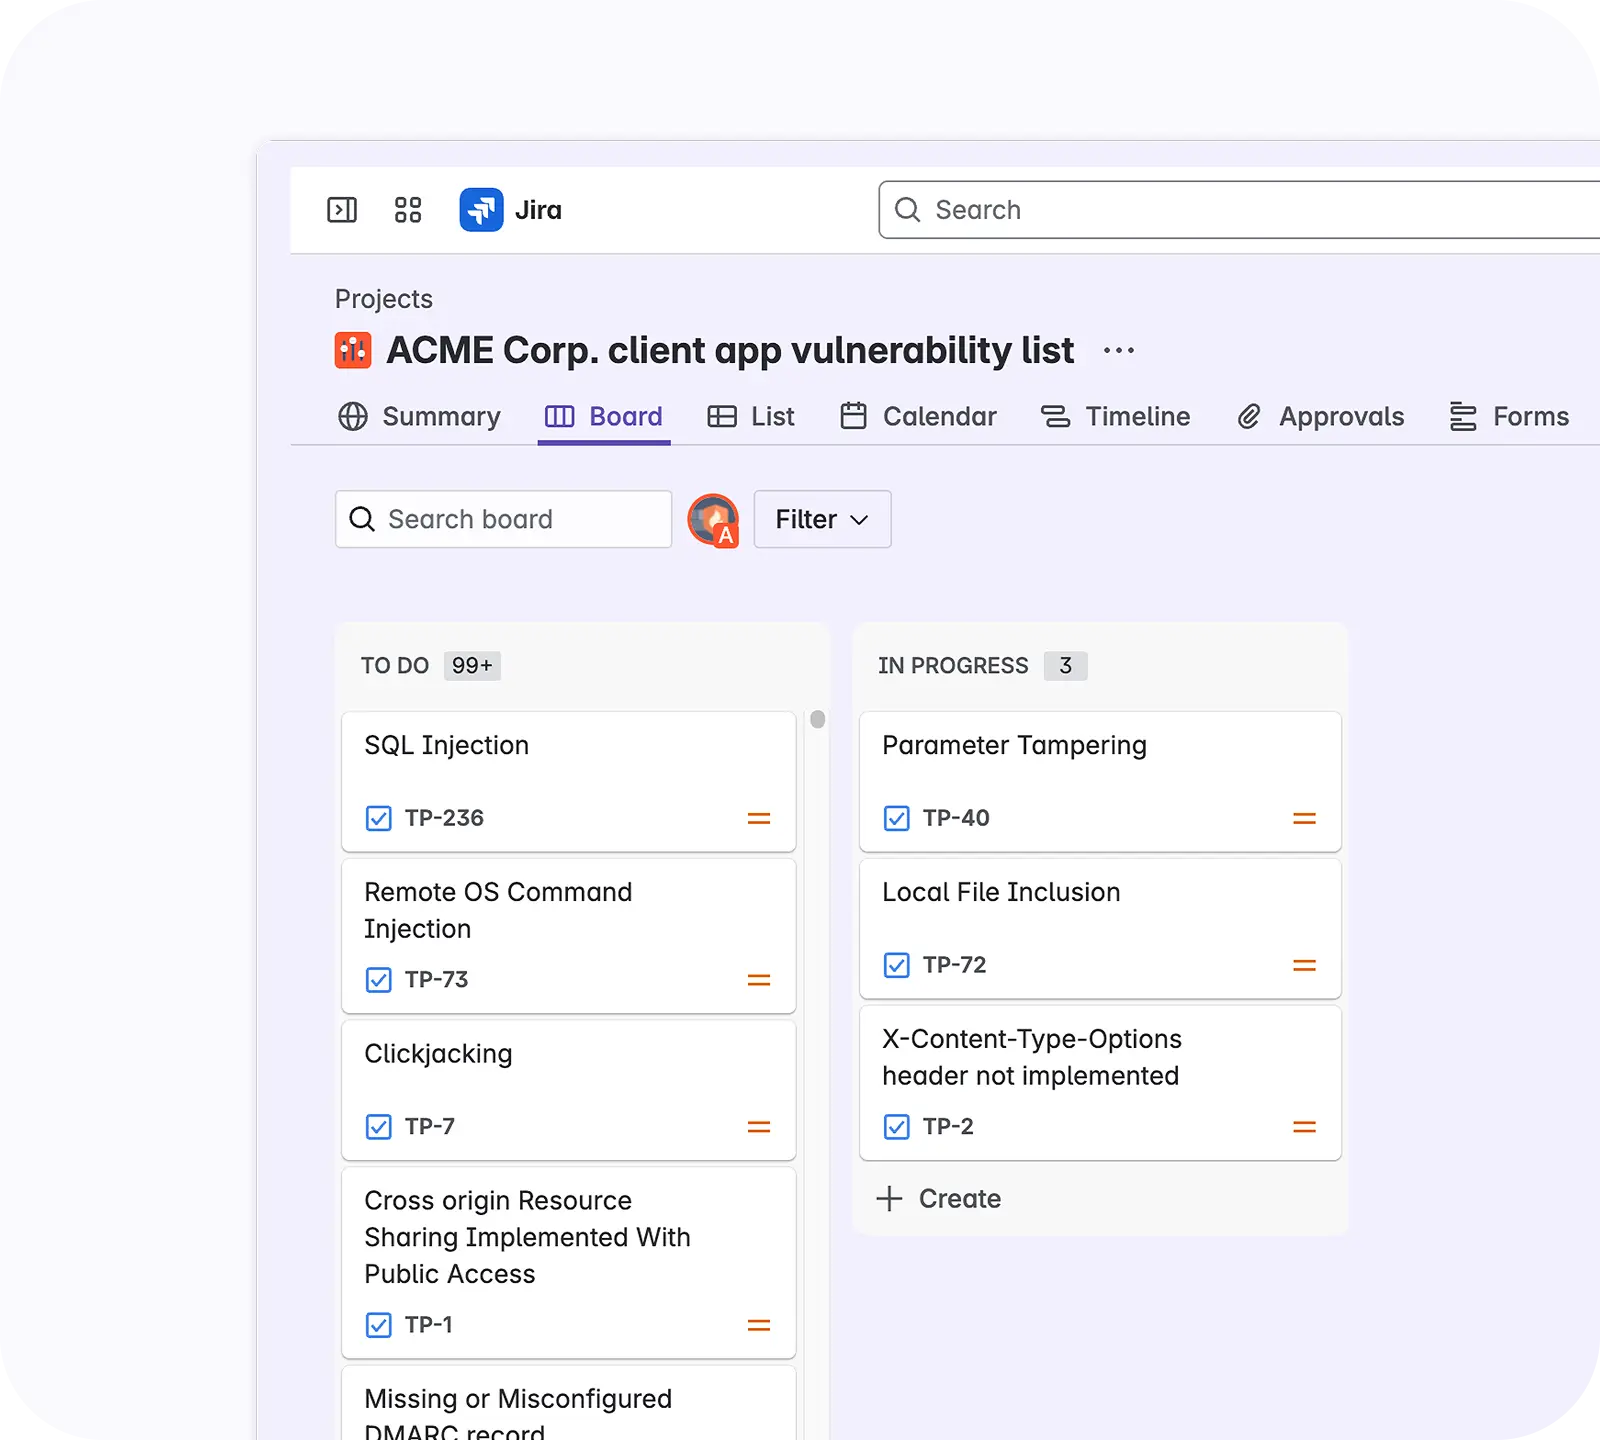The width and height of the screenshot is (1600, 1440).
Task: Open the Remote OS Command Injection card
Action: (x=568, y=936)
